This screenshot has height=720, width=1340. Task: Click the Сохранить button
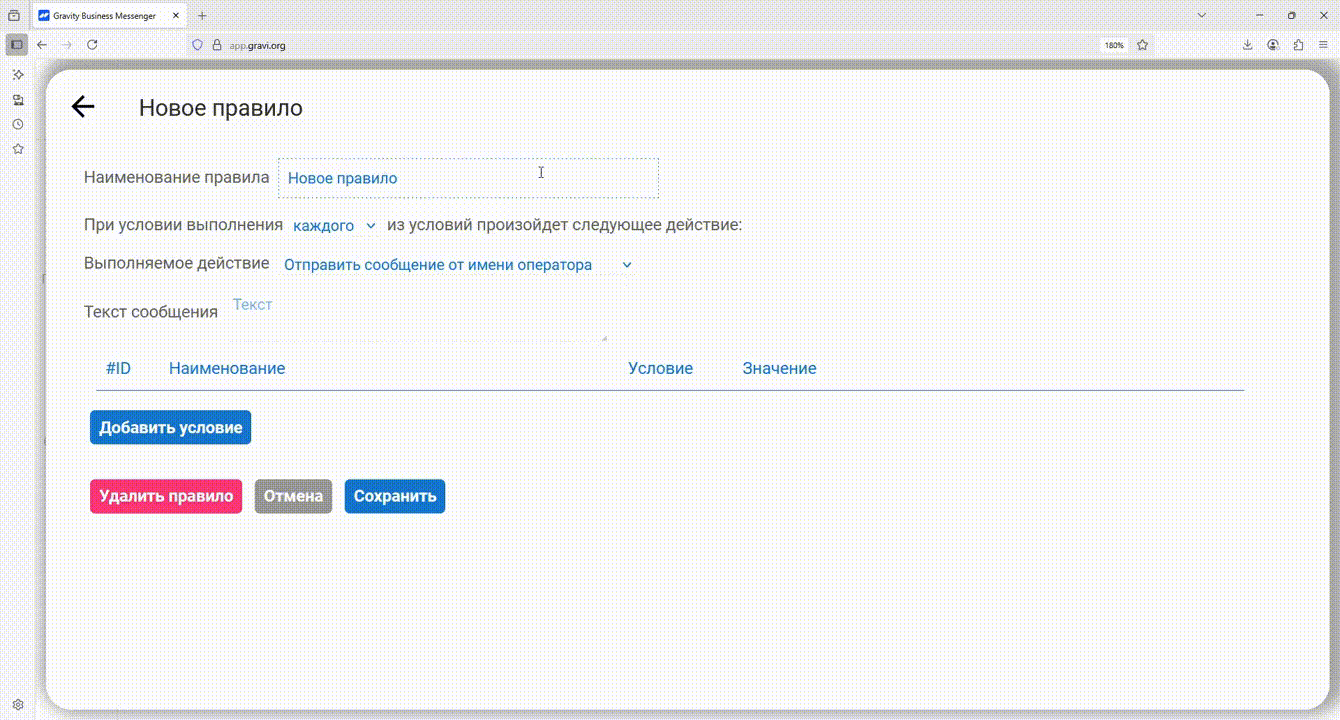395,496
